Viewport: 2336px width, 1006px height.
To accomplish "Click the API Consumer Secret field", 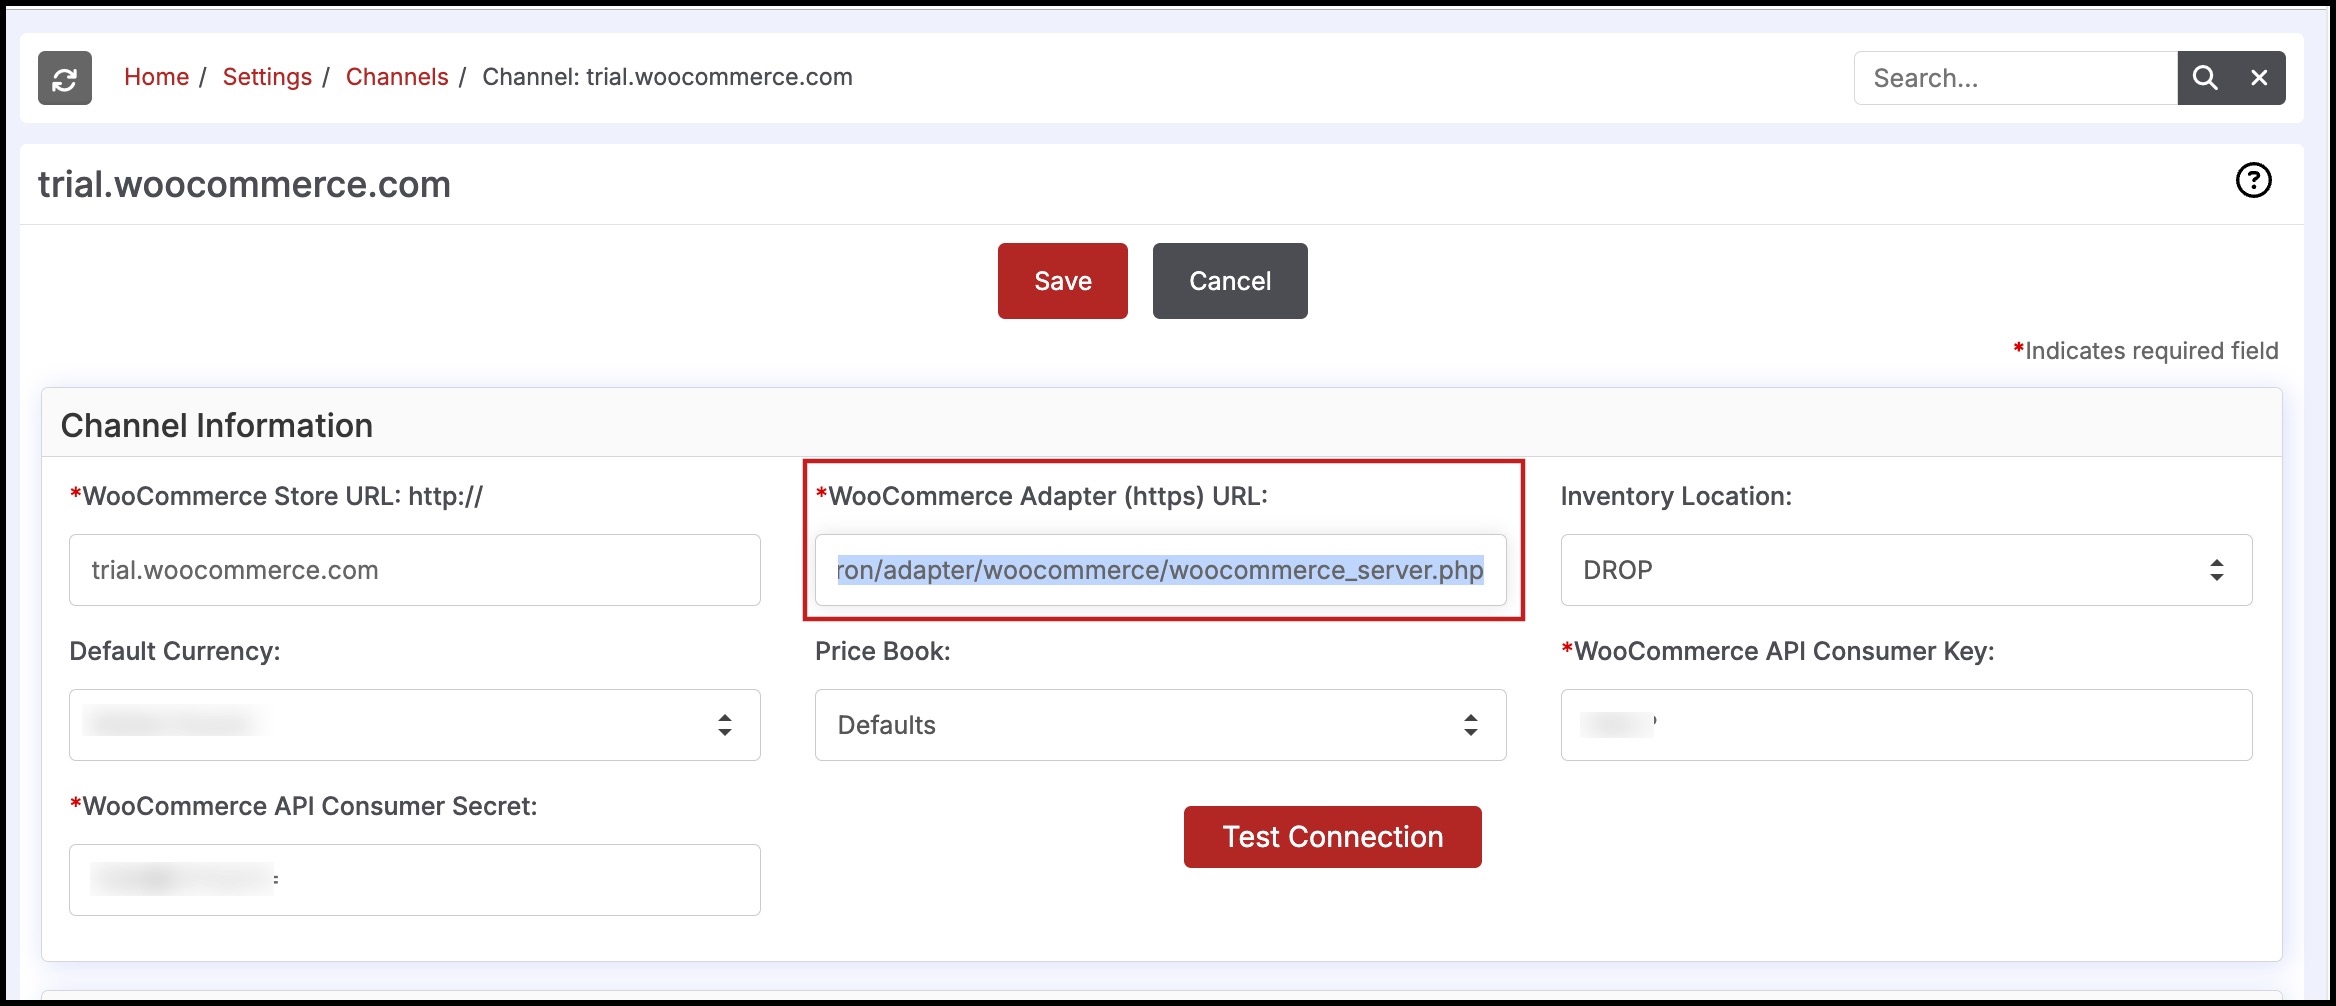I will tap(415, 880).
